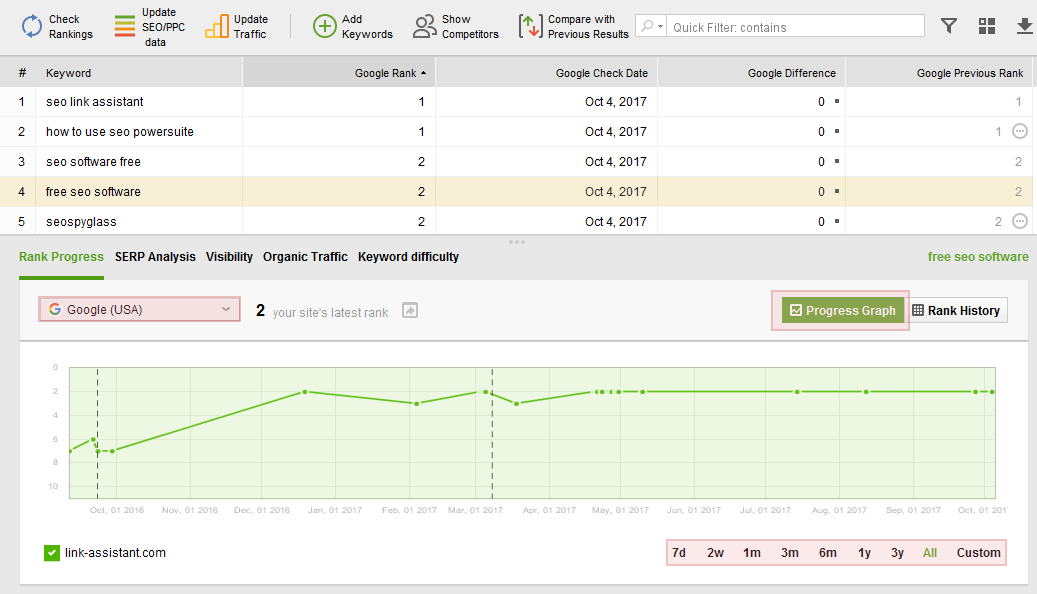
Task: Click the download export icon
Action: tap(1024, 26)
